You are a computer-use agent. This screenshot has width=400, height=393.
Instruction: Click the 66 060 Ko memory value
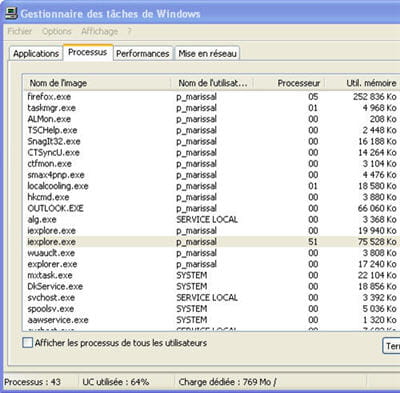tap(377, 208)
